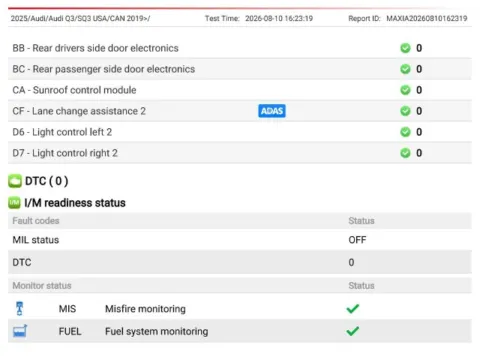Click green status check for BB rear drivers door
The image size is (480, 360).
(405, 48)
